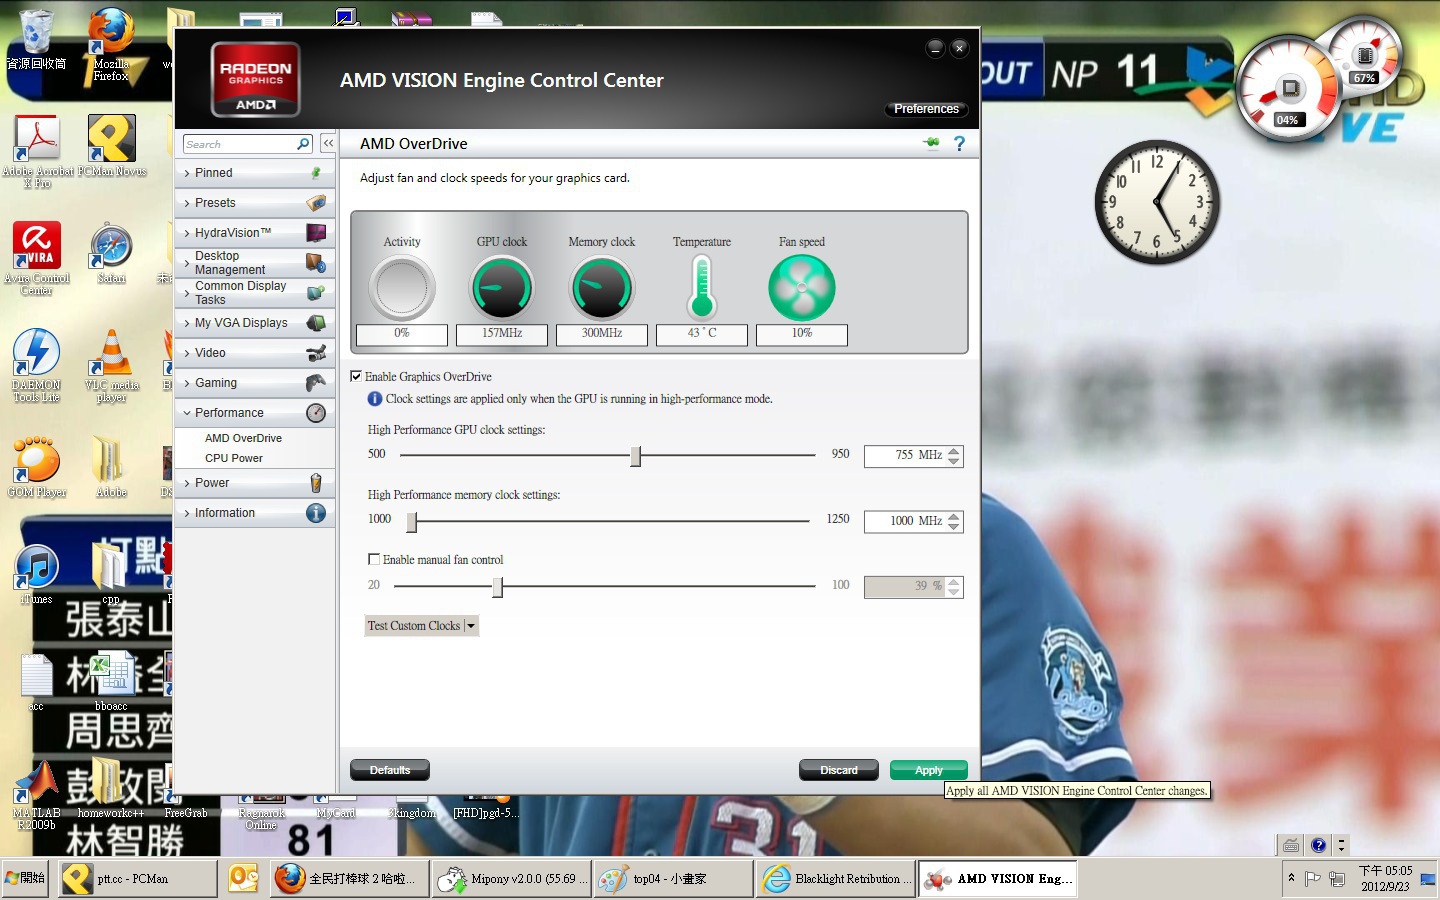Open the CPU Power sub-item
1440x900 pixels.
point(234,458)
